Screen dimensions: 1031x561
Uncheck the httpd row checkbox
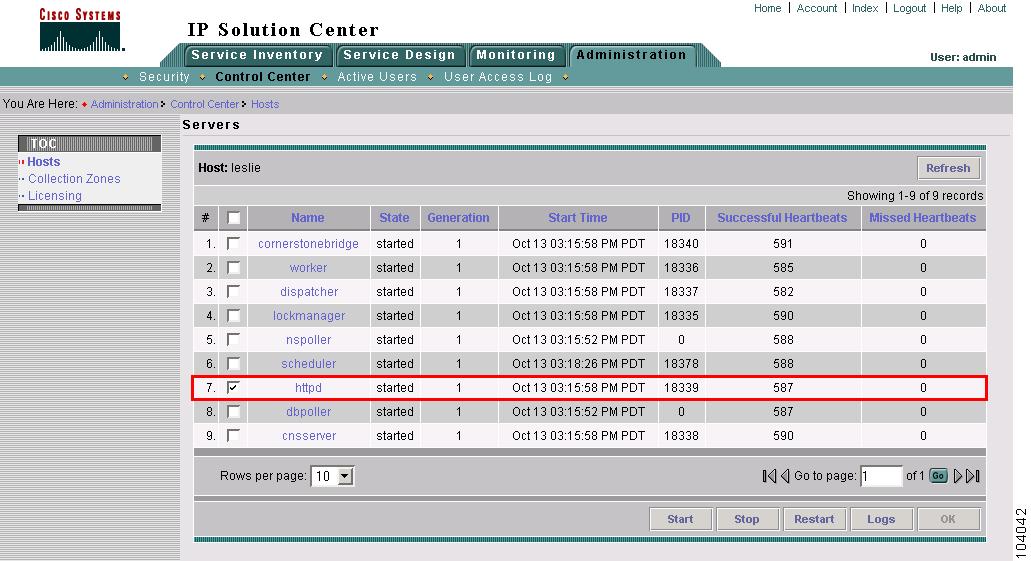(x=233, y=387)
